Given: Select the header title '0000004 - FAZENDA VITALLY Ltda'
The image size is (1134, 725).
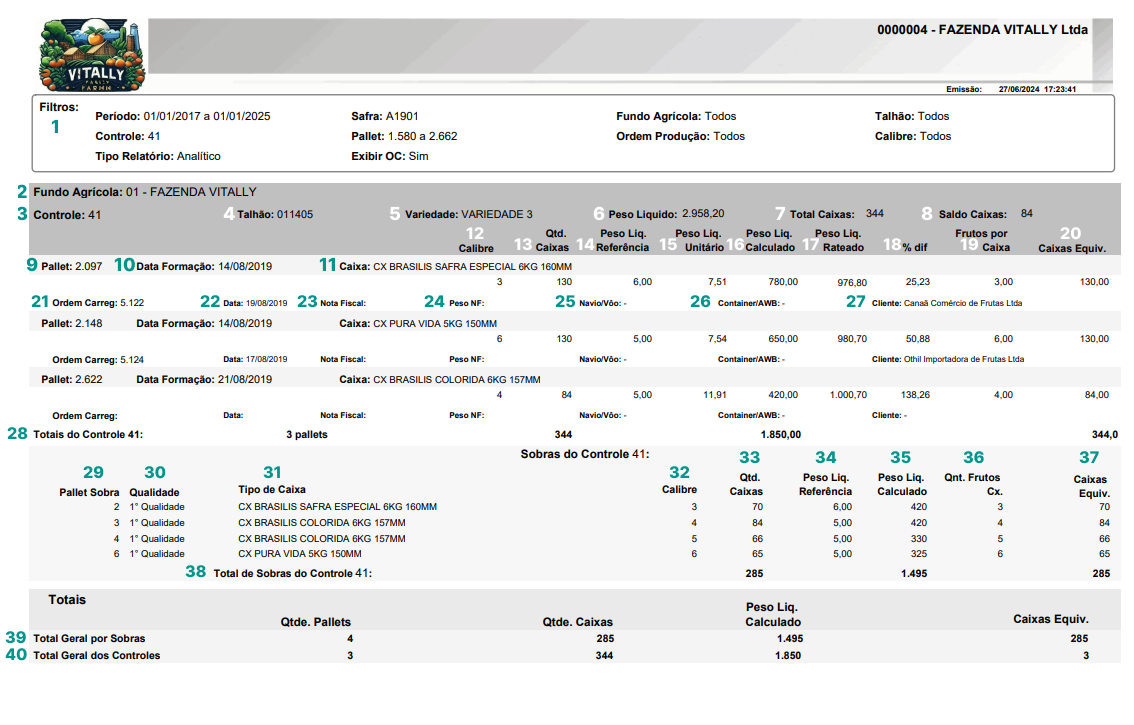Looking at the screenshot, I should click(x=982, y=30).
